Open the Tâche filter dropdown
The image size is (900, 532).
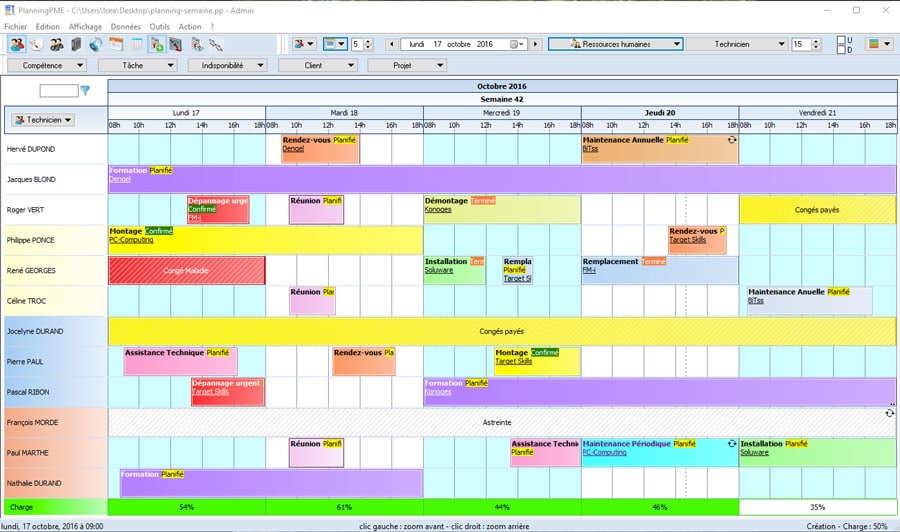tap(137, 65)
